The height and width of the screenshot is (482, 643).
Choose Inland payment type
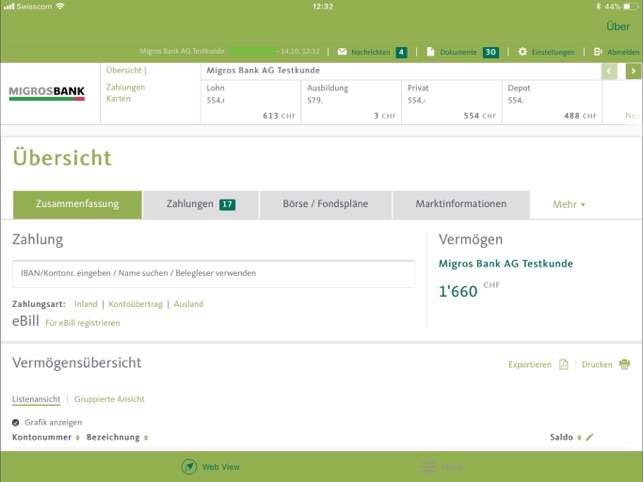pyautogui.click(x=86, y=304)
